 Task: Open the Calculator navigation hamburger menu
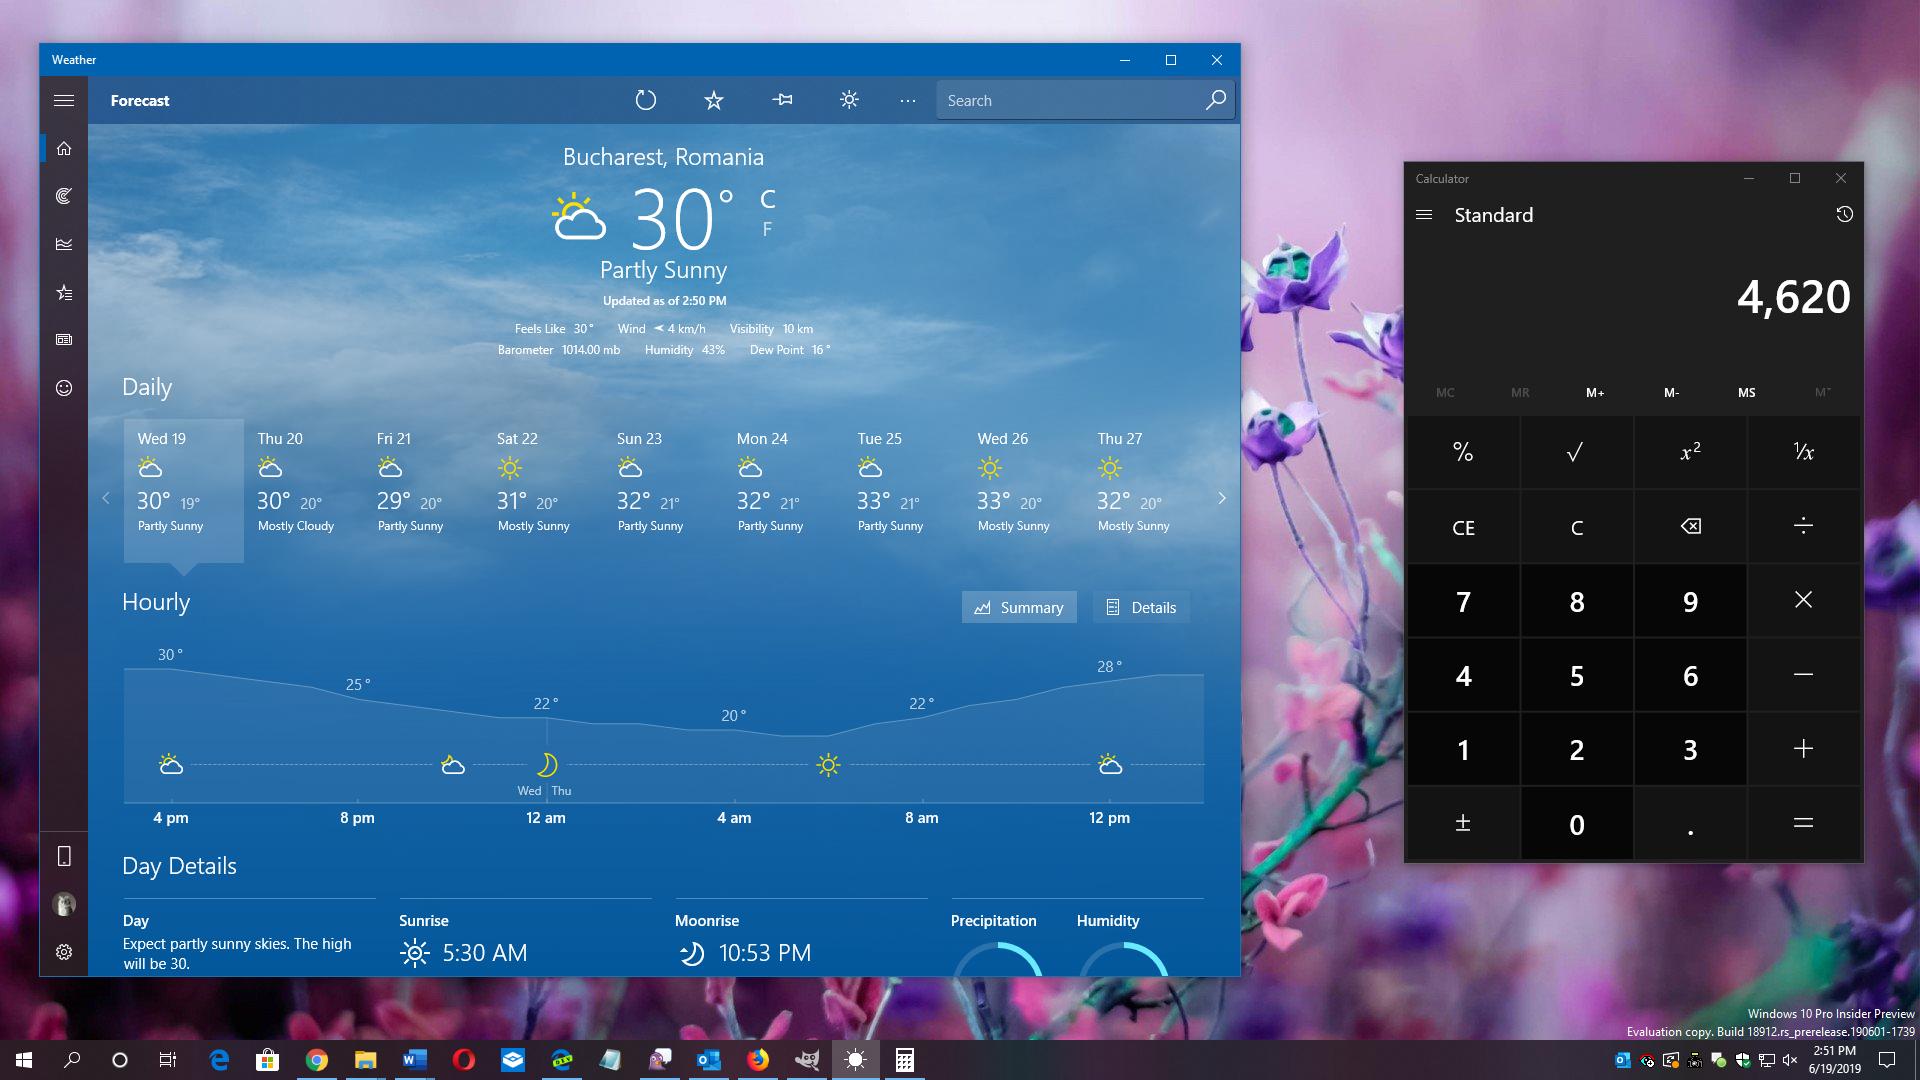pyautogui.click(x=1425, y=215)
